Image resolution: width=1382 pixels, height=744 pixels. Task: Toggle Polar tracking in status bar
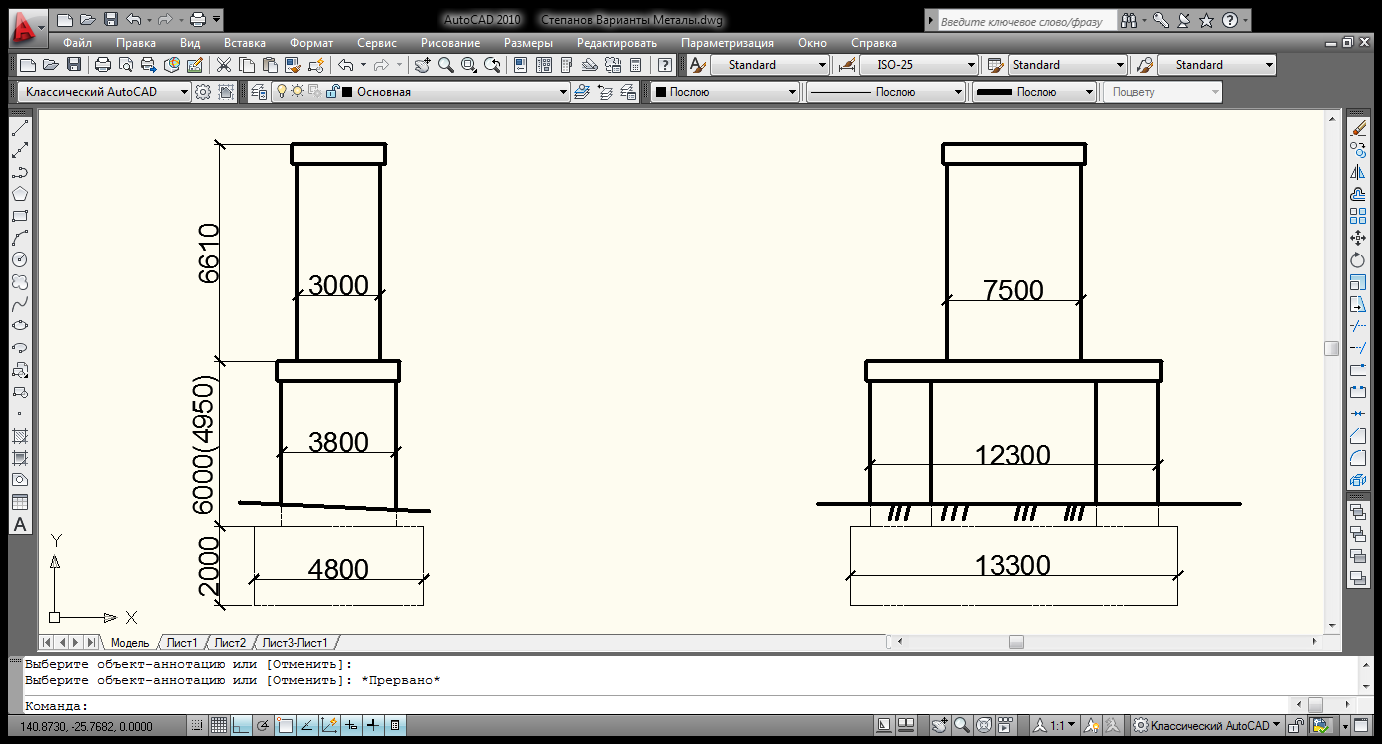[x=263, y=725]
